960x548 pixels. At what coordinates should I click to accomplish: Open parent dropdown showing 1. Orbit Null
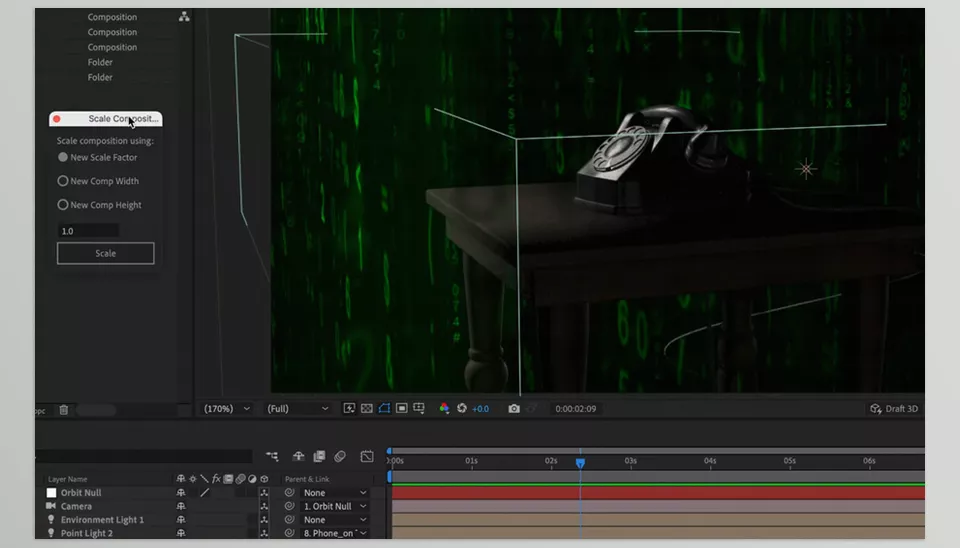334,506
